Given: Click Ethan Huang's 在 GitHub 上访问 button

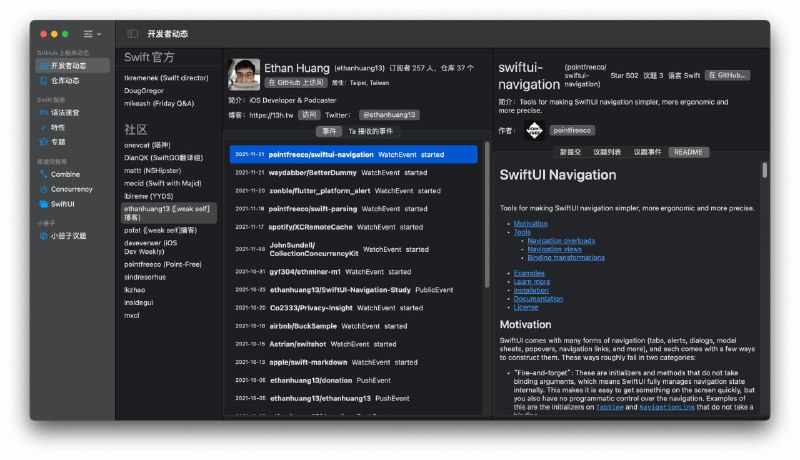Looking at the screenshot, I should [296, 83].
